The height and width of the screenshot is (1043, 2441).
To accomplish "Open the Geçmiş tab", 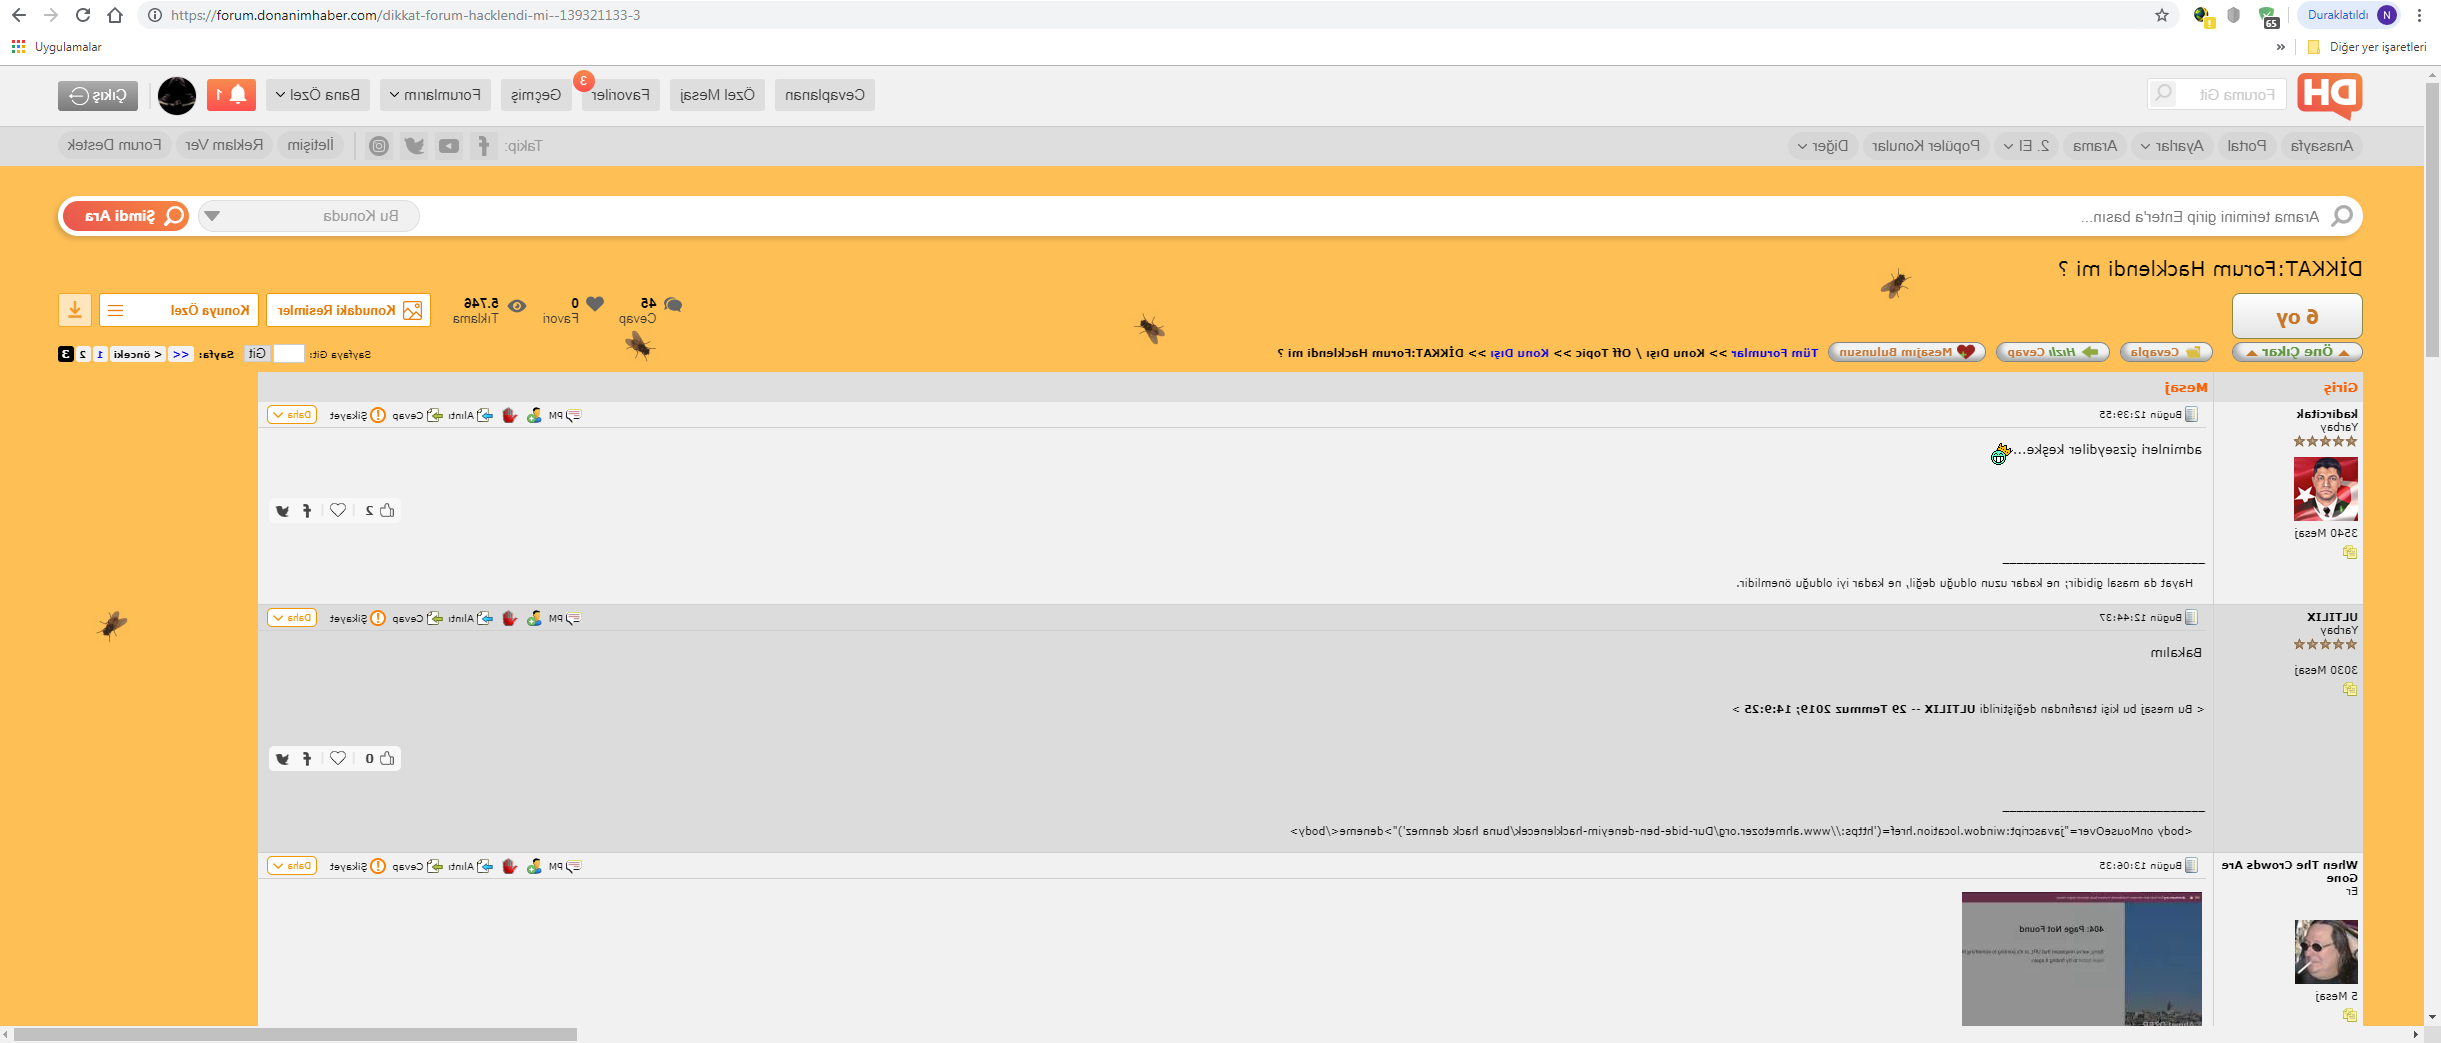I will tap(536, 95).
